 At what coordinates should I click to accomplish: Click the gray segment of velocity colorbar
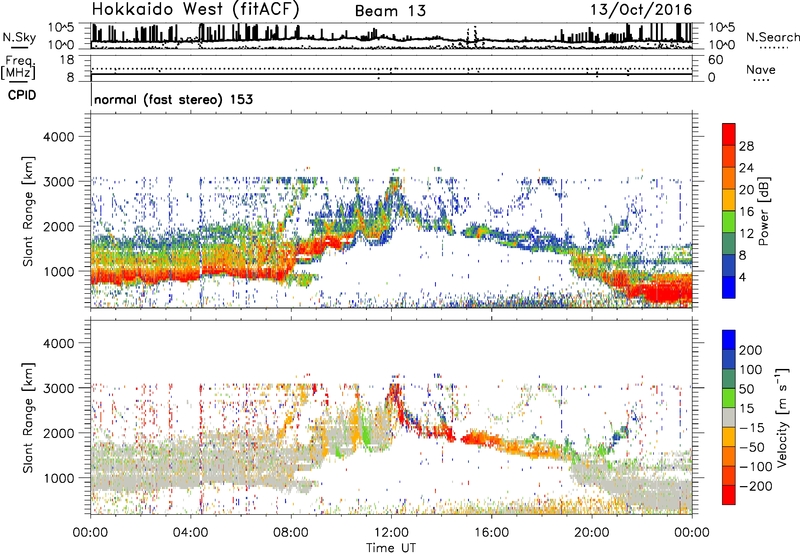[x=729, y=417]
